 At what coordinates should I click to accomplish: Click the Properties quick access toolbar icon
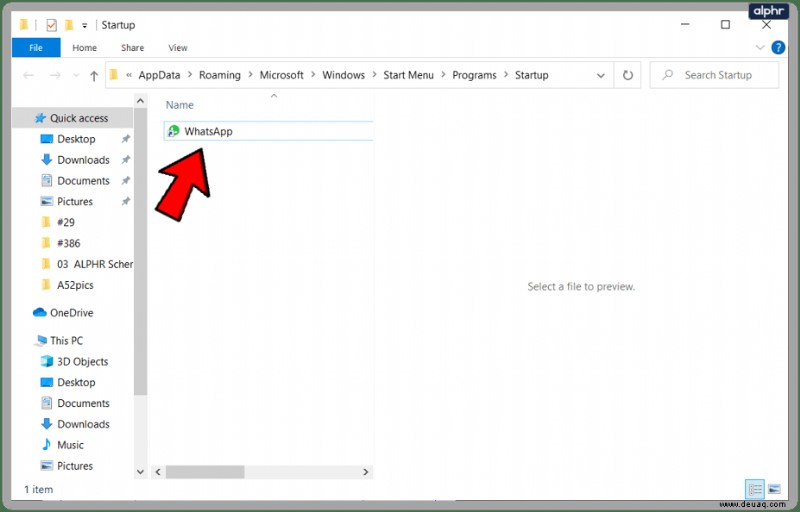pos(51,25)
